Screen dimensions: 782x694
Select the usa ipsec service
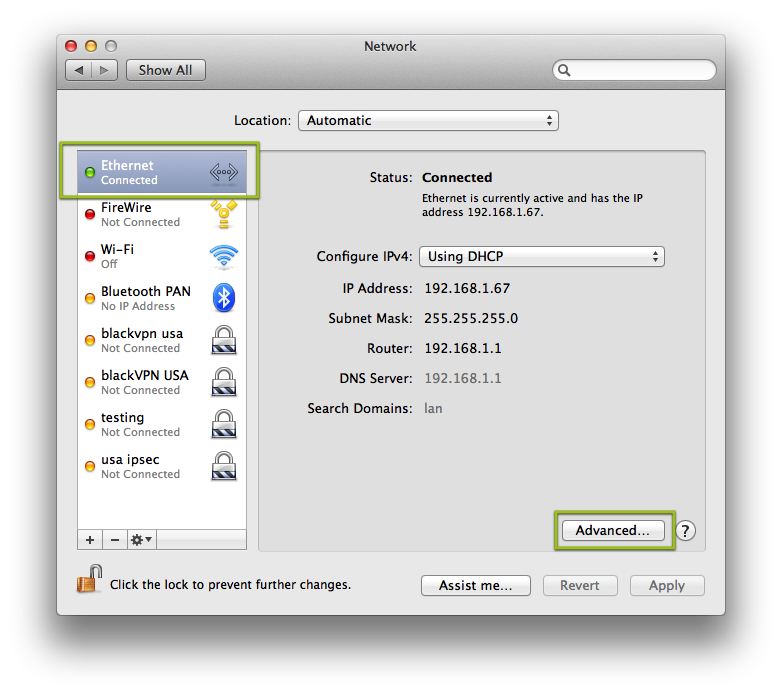pos(162,466)
